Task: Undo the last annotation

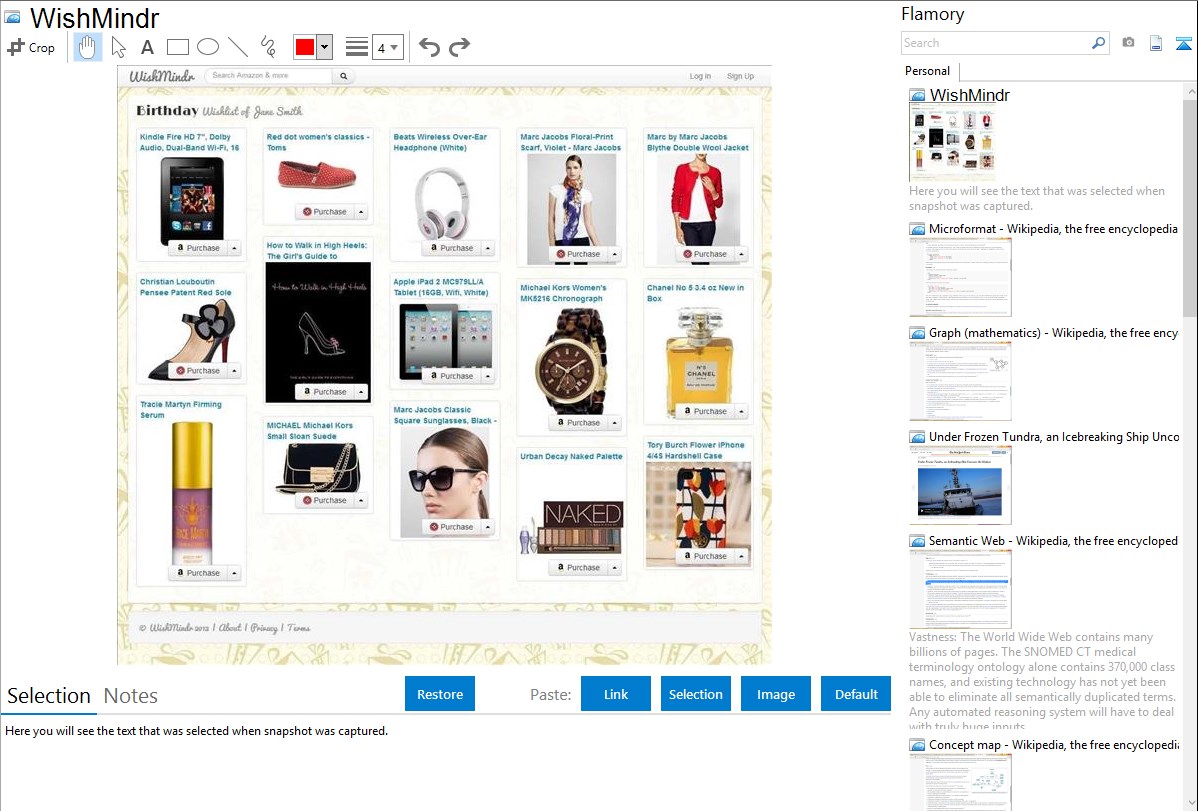Action: [x=429, y=47]
